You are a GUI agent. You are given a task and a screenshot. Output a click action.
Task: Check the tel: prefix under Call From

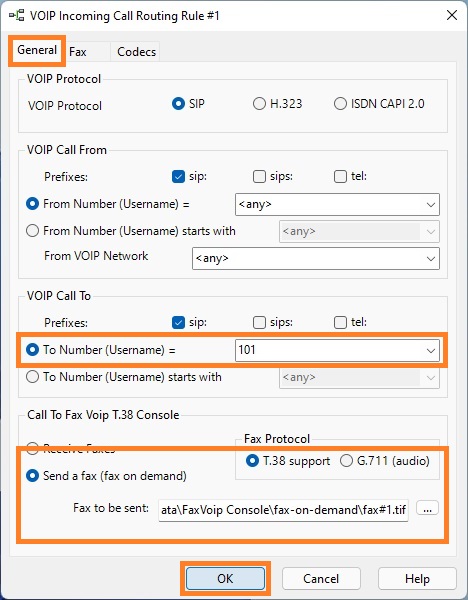coord(340,176)
